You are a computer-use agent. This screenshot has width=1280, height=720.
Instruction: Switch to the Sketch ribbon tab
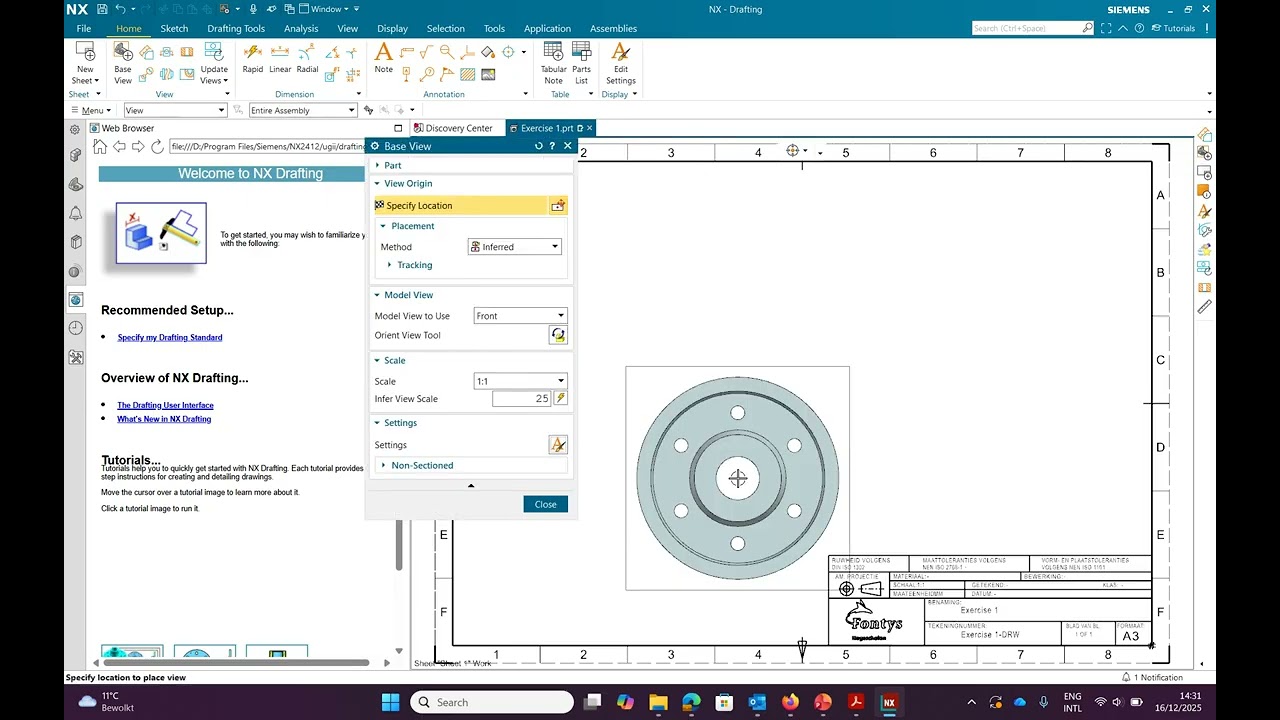point(174,29)
